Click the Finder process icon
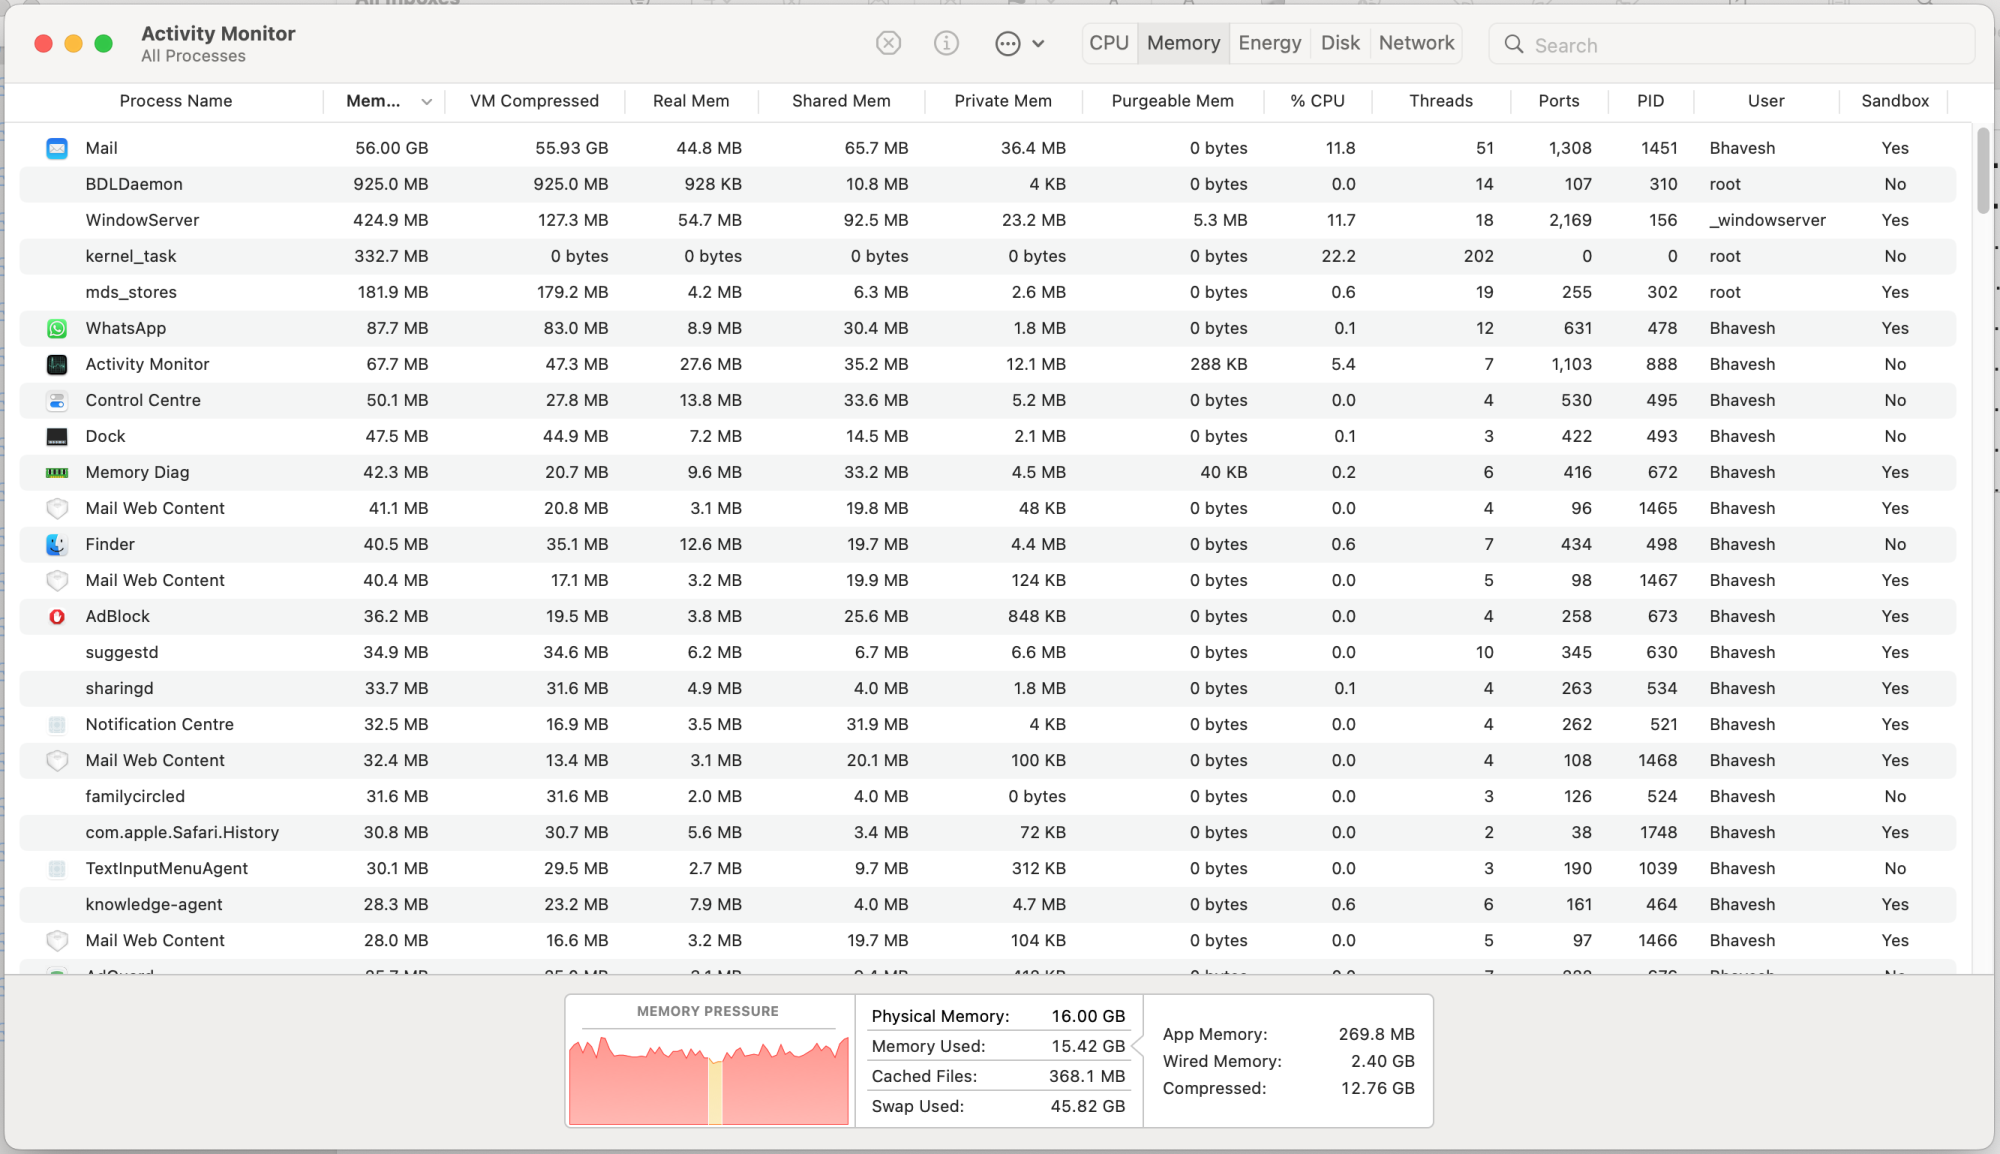This screenshot has width=2000, height=1154. coord(57,544)
